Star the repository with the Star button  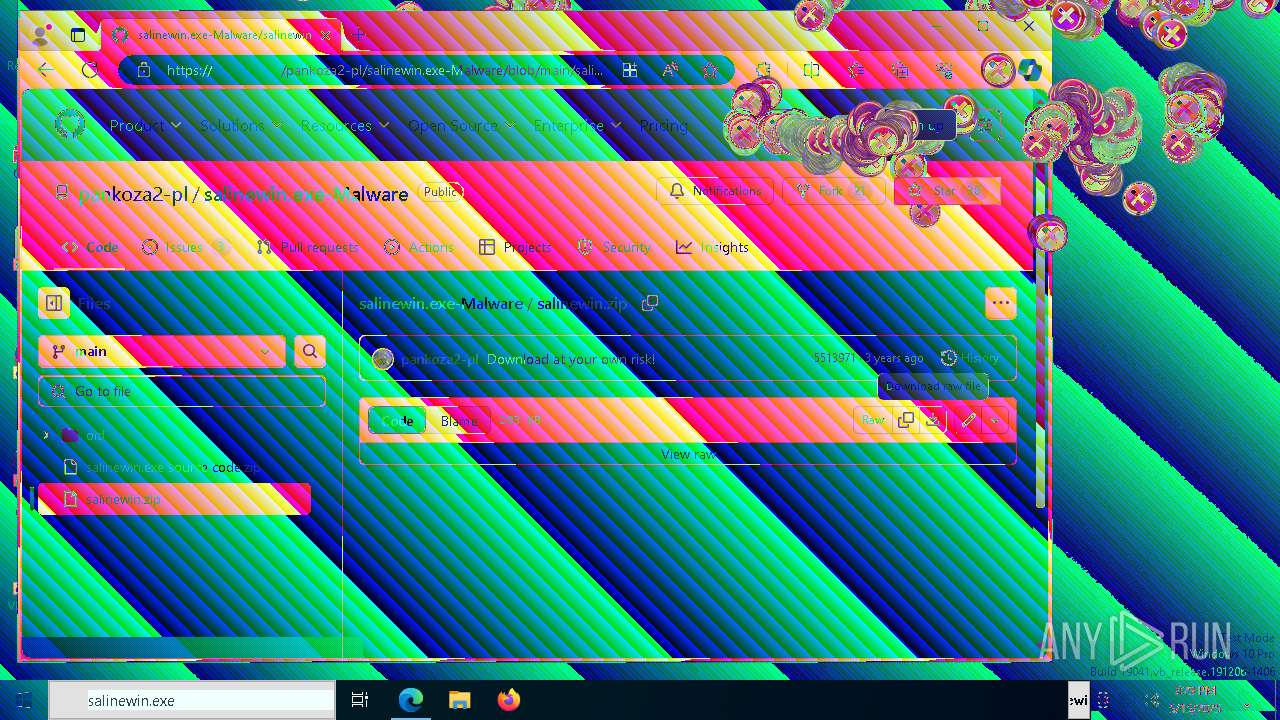tap(946, 191)
